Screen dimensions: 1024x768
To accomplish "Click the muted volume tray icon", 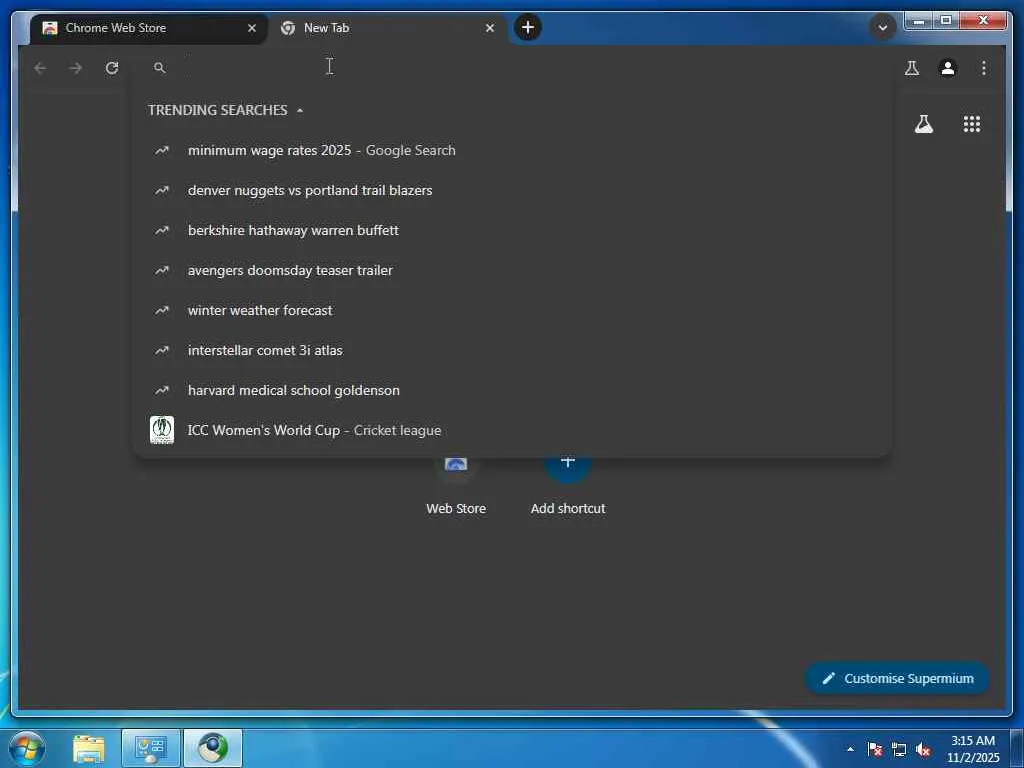I will [923, 750].
